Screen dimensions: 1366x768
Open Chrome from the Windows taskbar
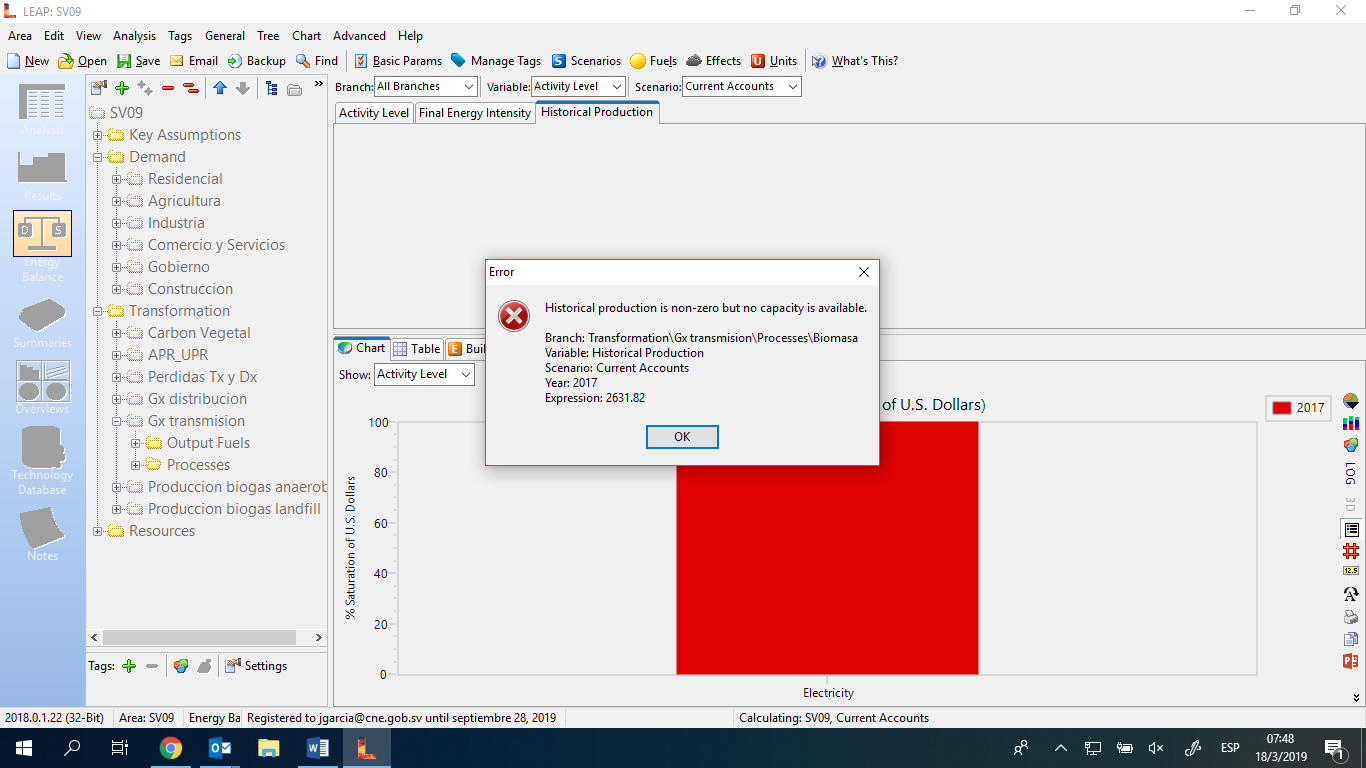[x=171, y=748]
